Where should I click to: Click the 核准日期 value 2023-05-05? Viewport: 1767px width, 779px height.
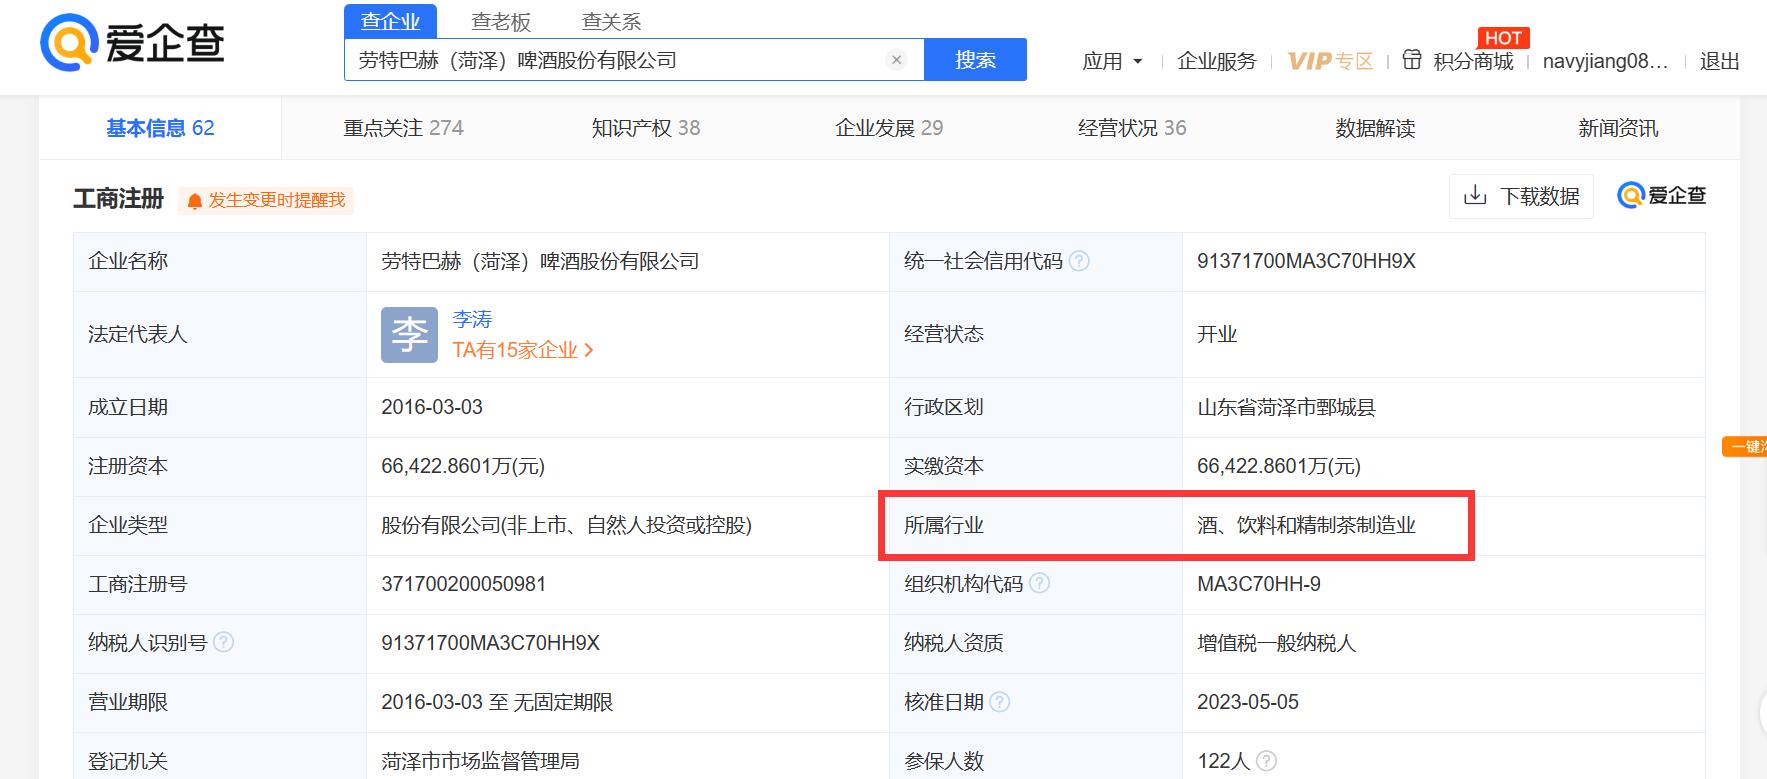[x=1248, y=702]
